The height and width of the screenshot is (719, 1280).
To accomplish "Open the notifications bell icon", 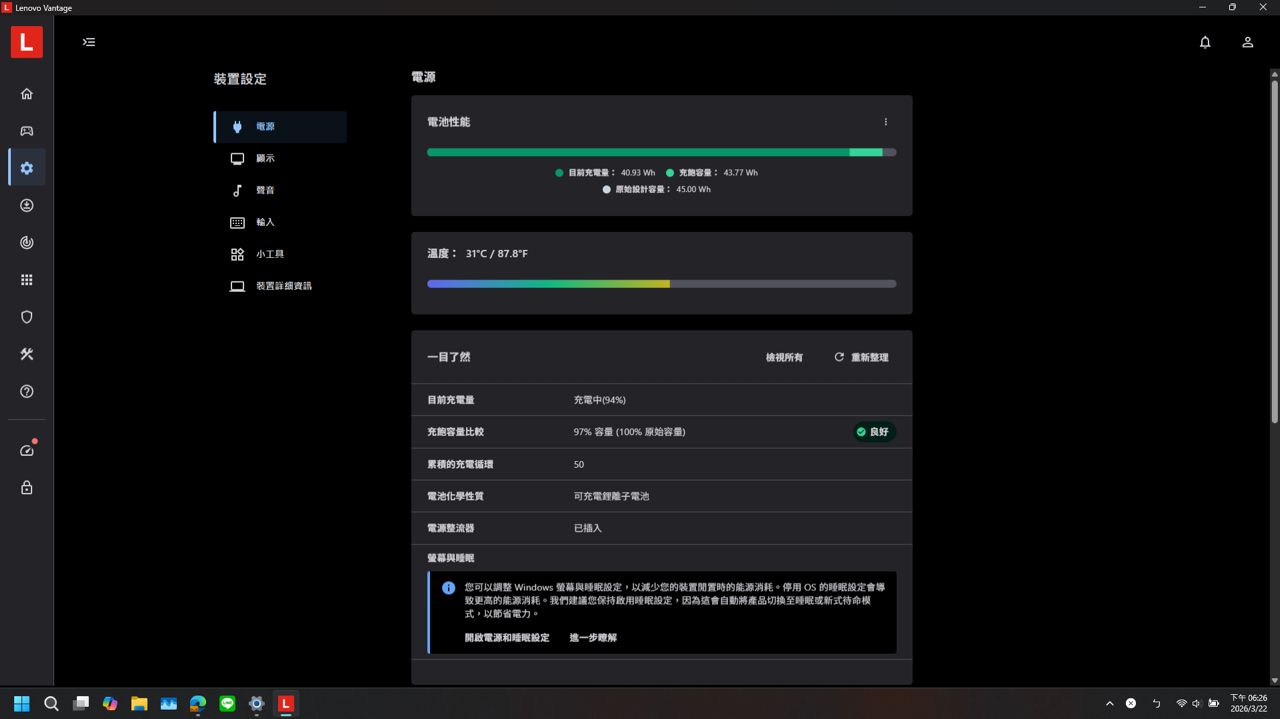I will [1205, 42].
